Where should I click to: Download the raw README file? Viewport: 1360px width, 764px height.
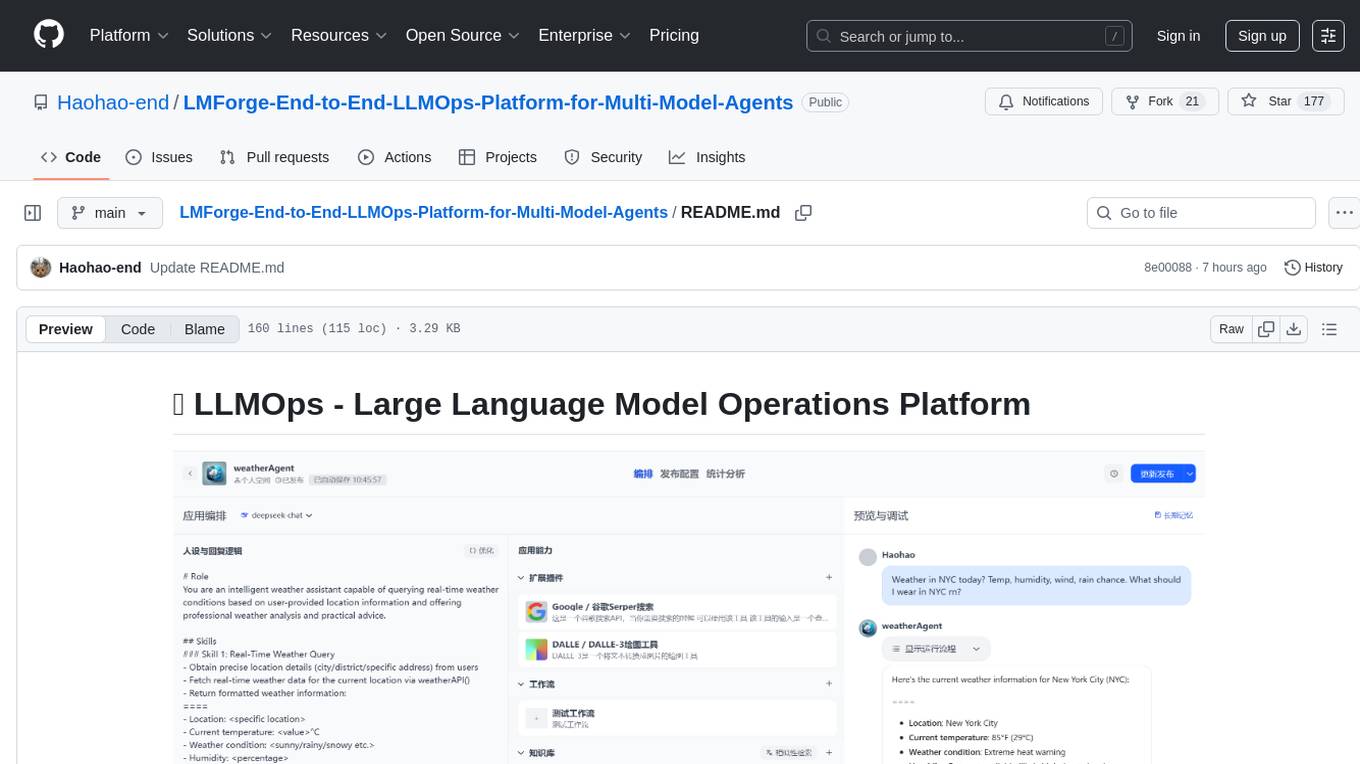1293,329
